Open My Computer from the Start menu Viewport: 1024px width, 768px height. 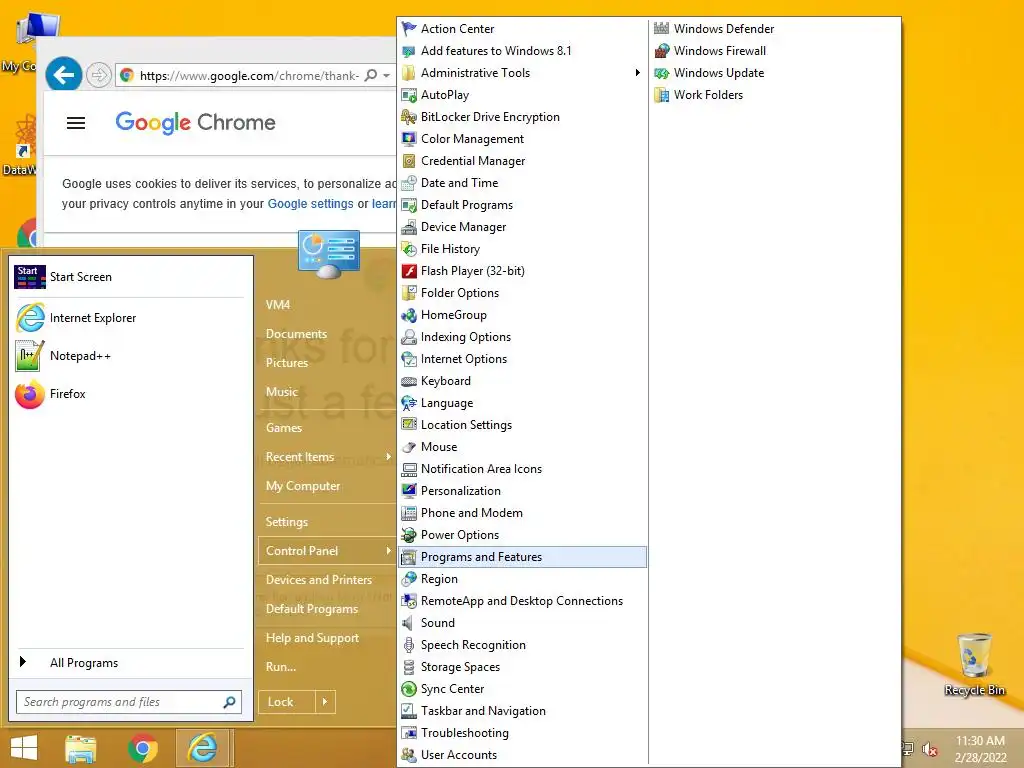coord(303,486)
